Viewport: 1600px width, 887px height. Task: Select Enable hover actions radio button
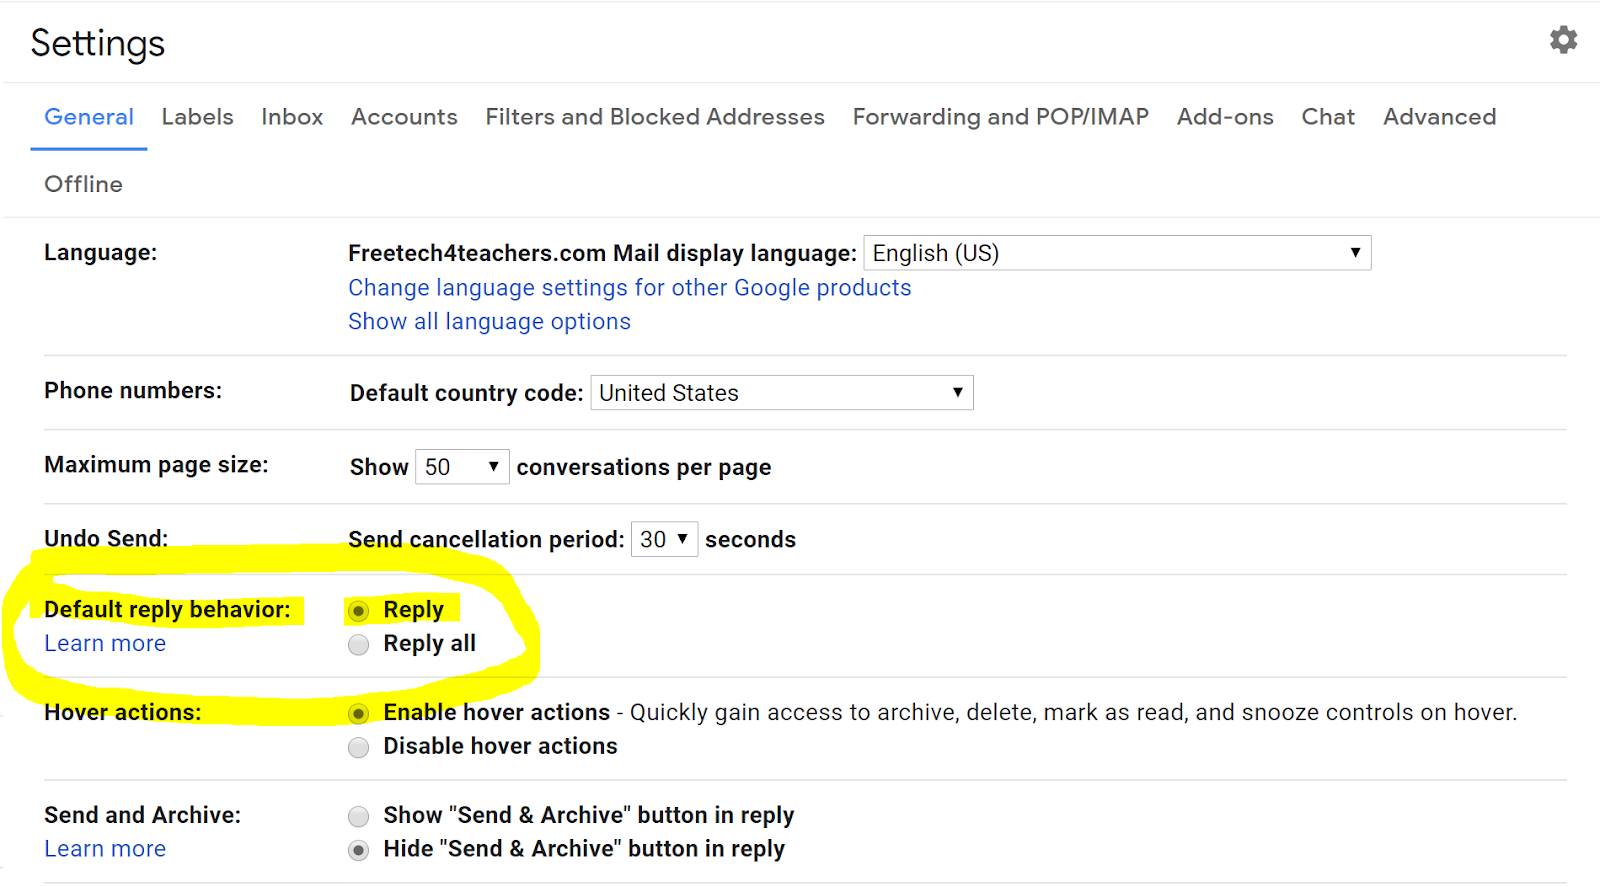tap(358, 714)
